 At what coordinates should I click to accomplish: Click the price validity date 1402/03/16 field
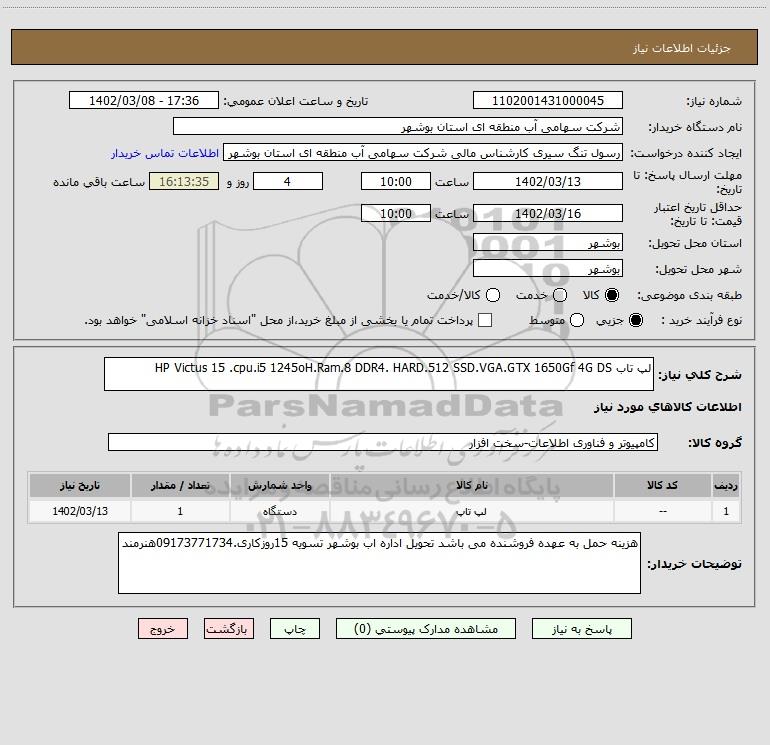click(x=548, y=213)
